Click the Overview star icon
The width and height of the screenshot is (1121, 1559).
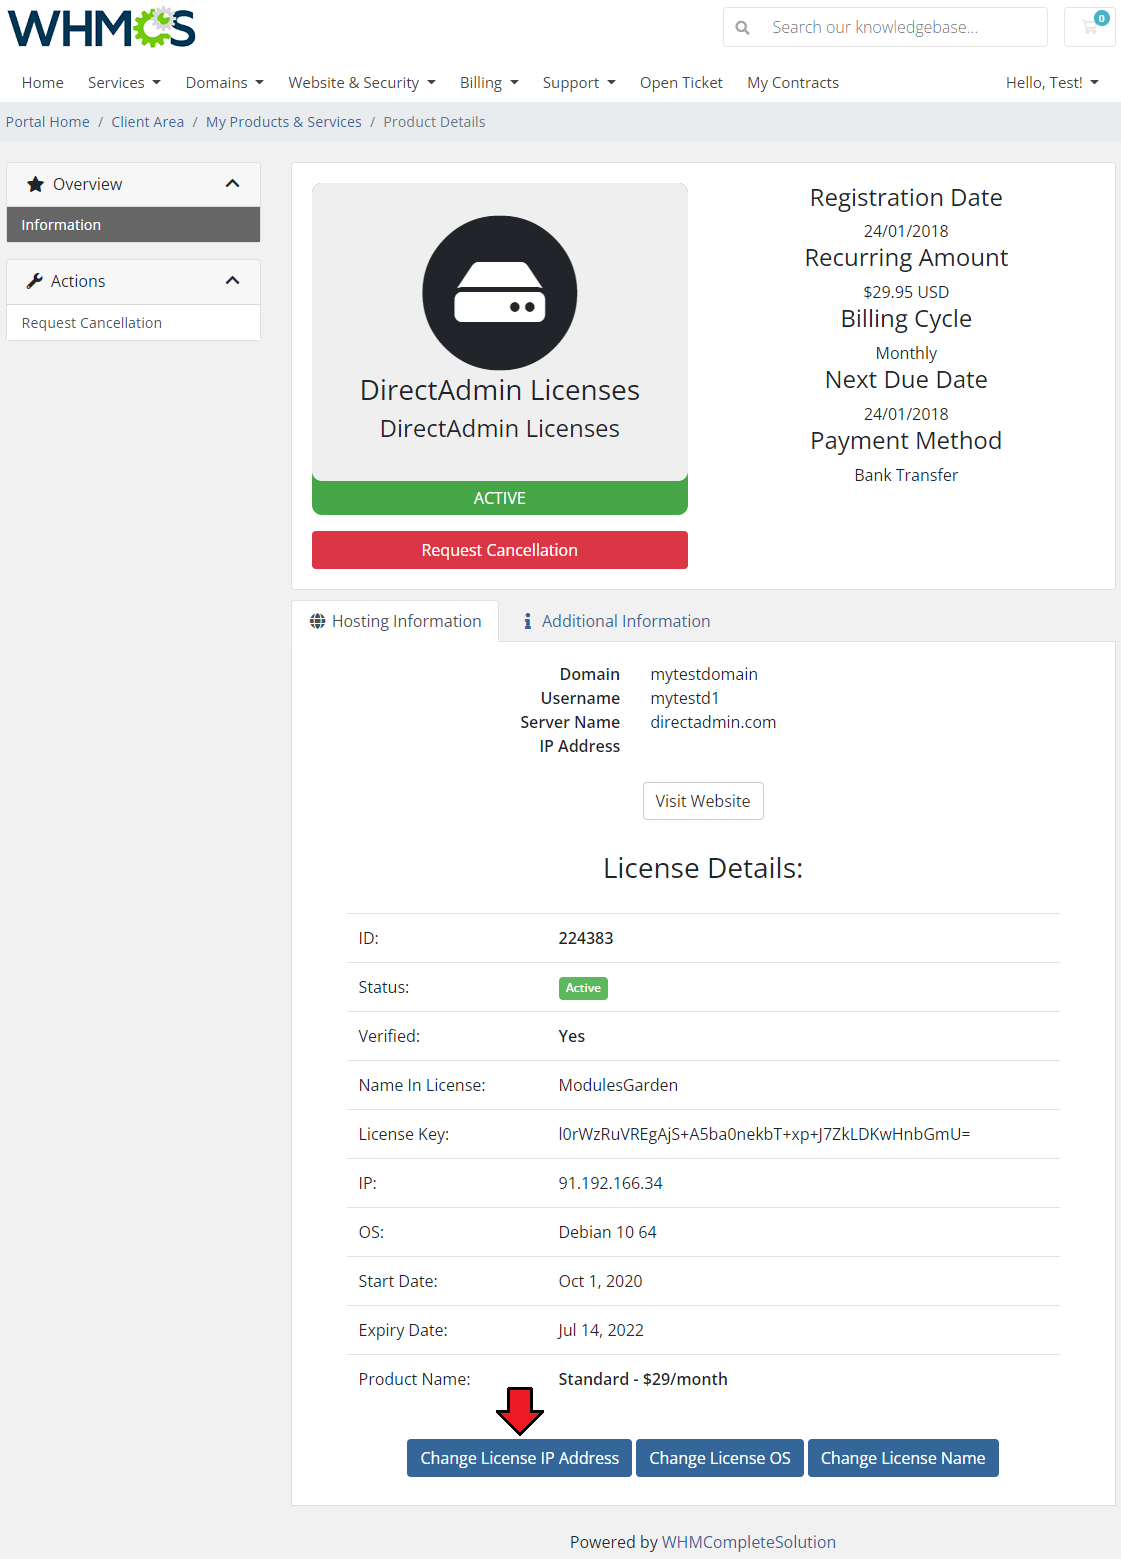click(35, 184)
